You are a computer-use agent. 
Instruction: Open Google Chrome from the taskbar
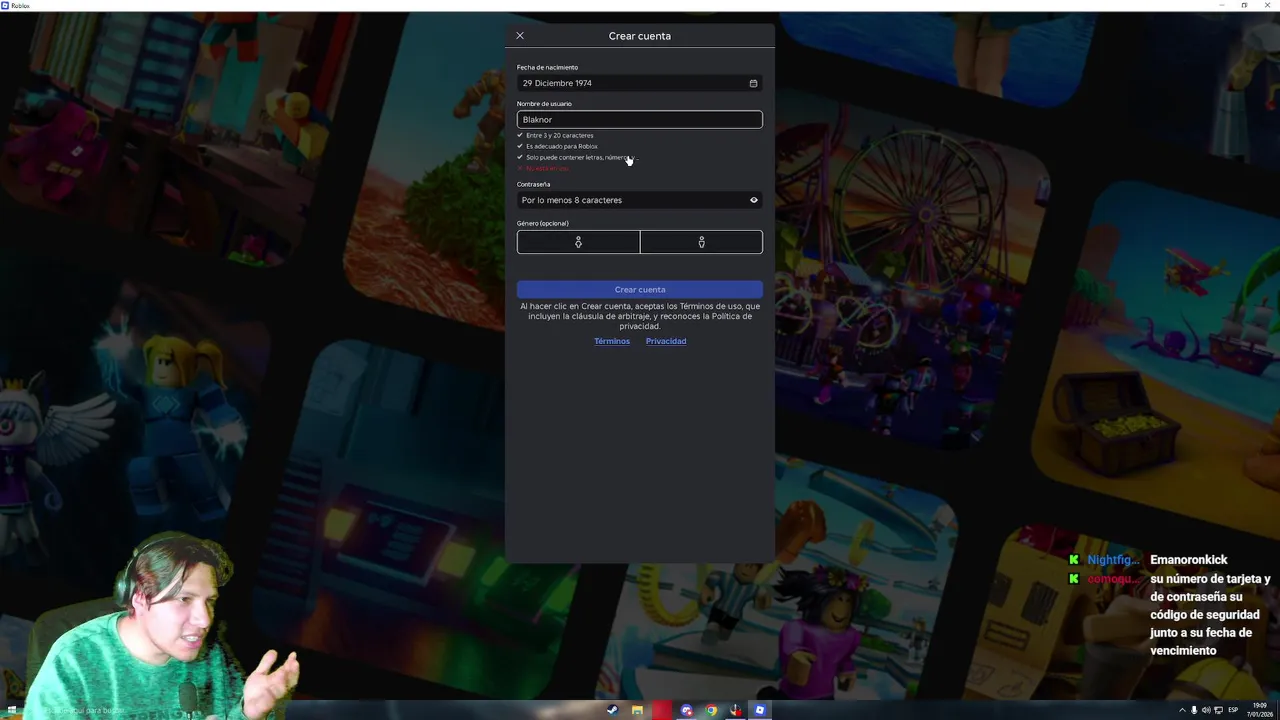click(x=711, y=710)
